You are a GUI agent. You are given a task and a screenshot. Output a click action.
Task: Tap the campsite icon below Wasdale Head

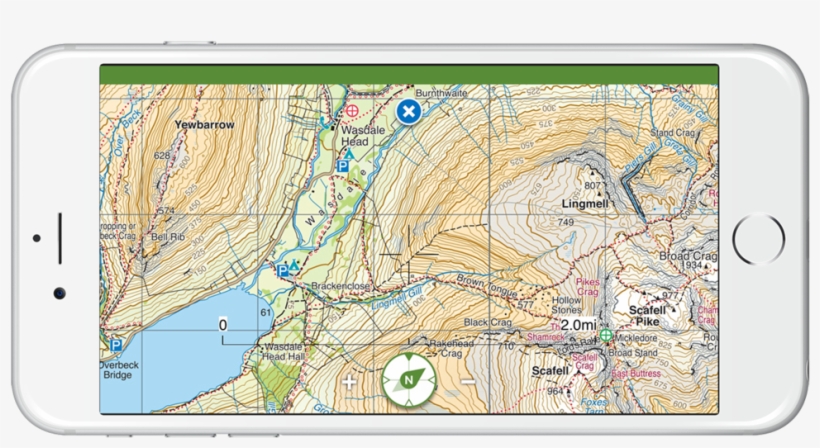pos(349,154)
